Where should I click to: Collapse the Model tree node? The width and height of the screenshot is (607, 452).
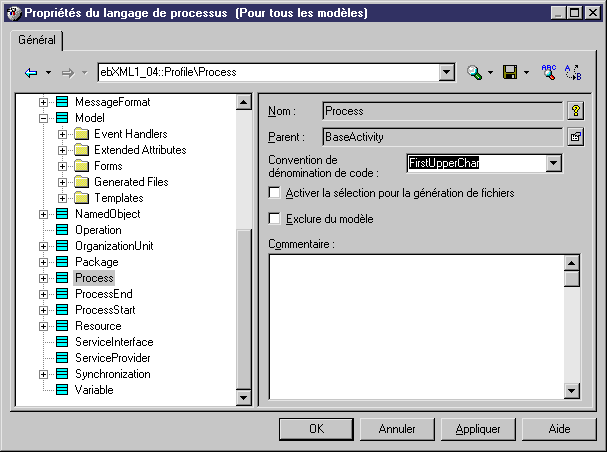pos(43,118)
